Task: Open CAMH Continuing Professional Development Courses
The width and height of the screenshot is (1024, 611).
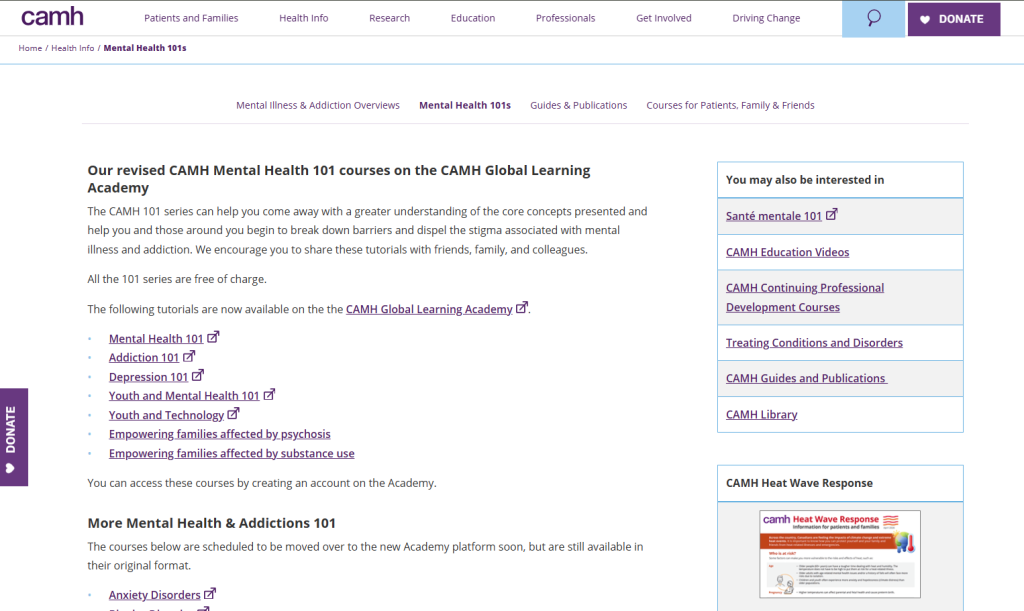Action: coord(805,297)
